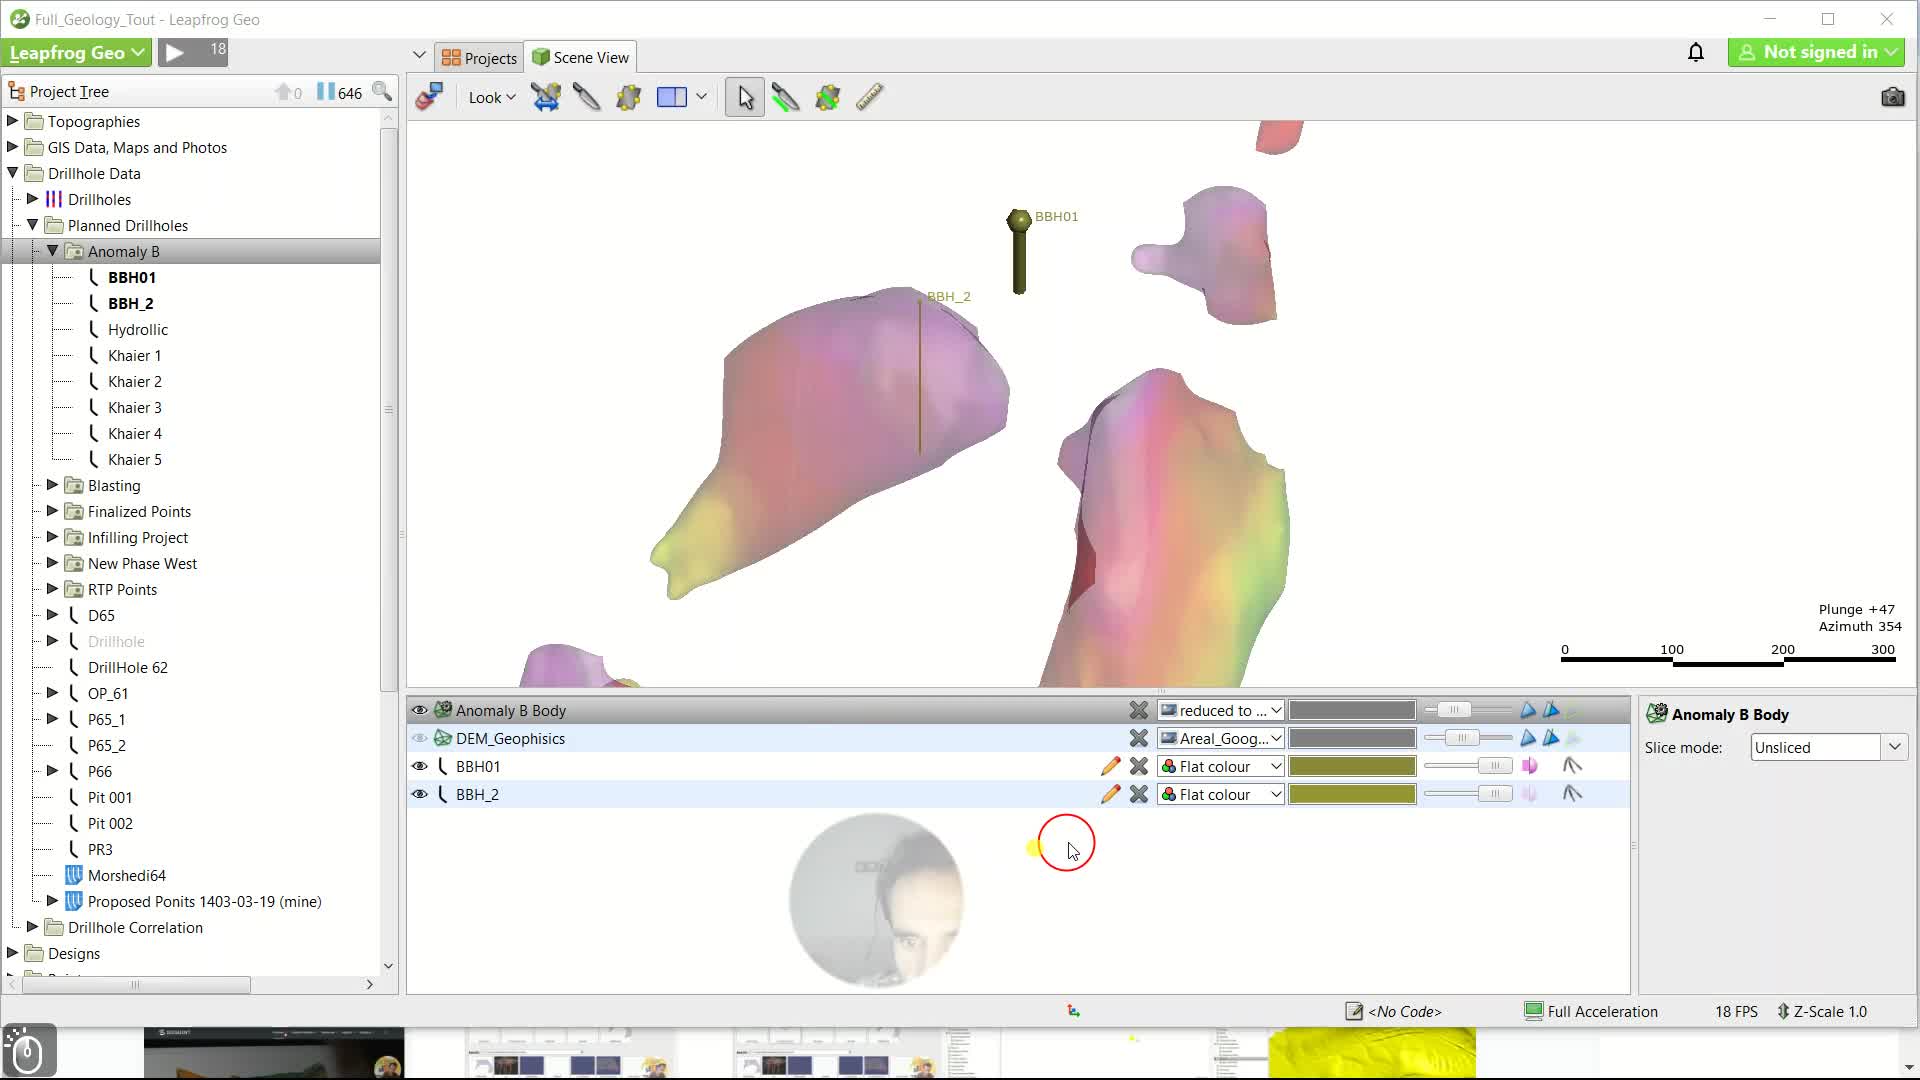Open the Slice mode dropdown

point(1829,747)
